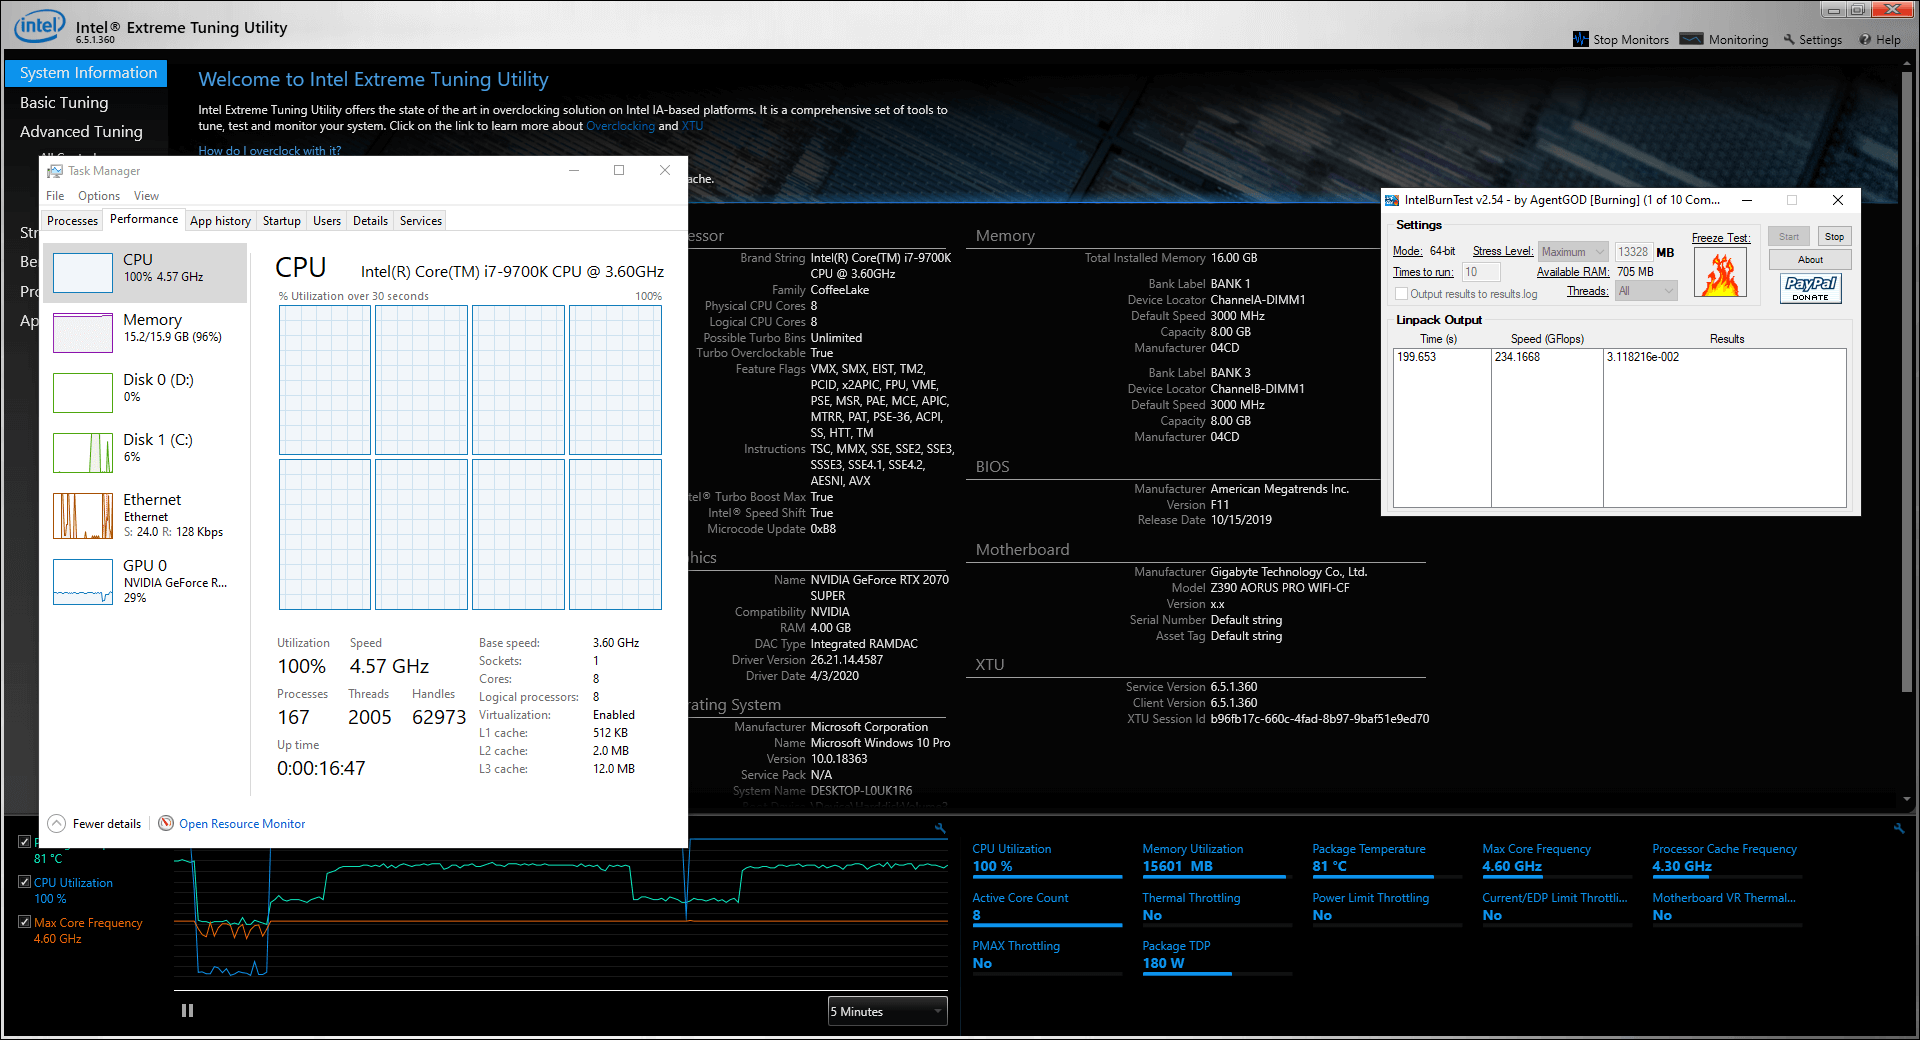The width and height of the screenshot is (1920, 1040).
Task: Select Basic Tuning in XTU sidebar
Action: tap(64, 102)
